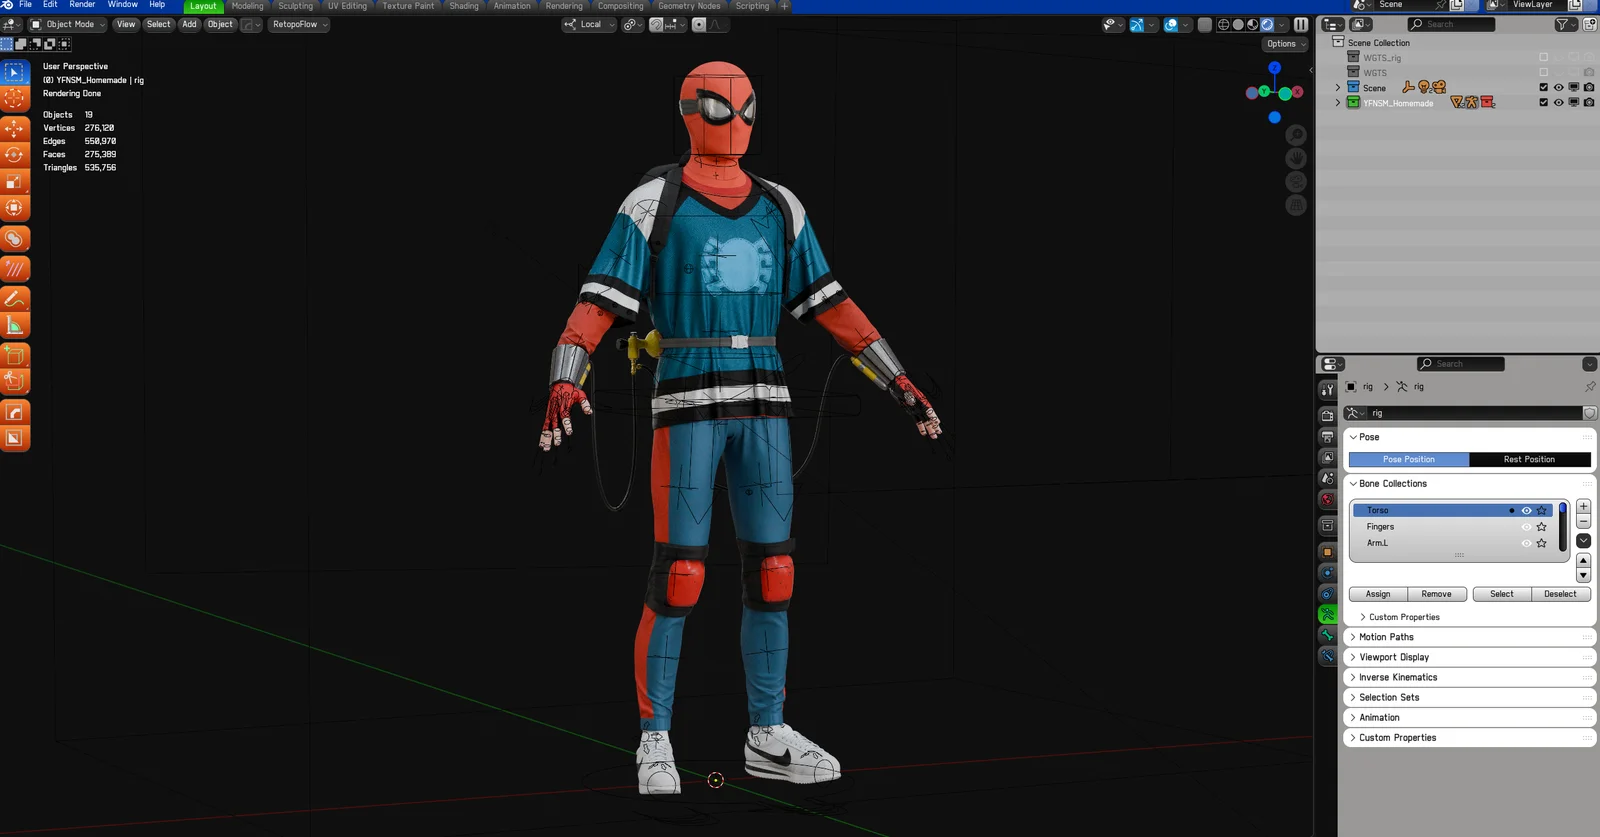Toggle camera view icon in viewport
The height and width of the screenshot is (837, 1600).
coord(1296,182)
